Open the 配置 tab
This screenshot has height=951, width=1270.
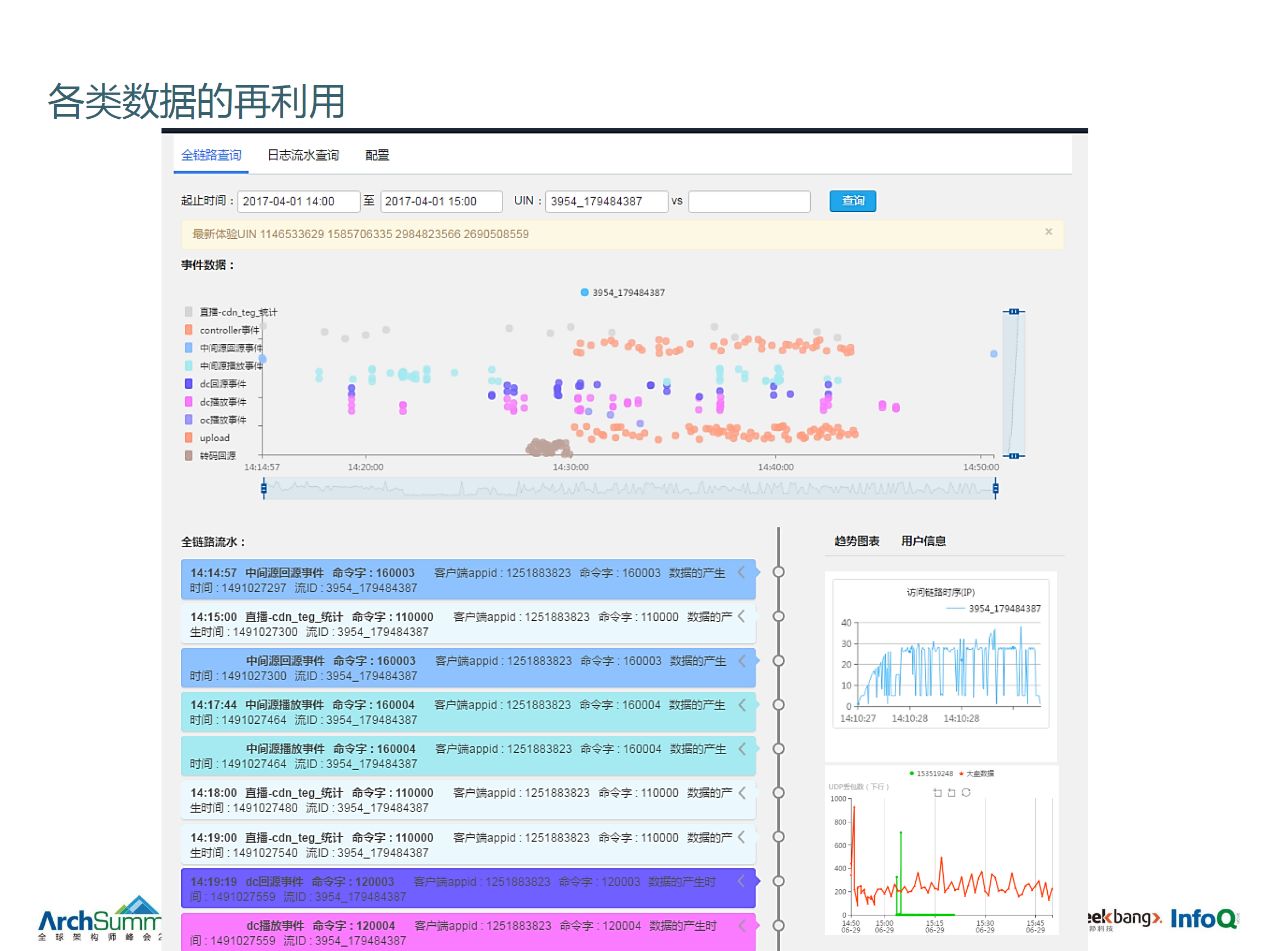(377, 155)
